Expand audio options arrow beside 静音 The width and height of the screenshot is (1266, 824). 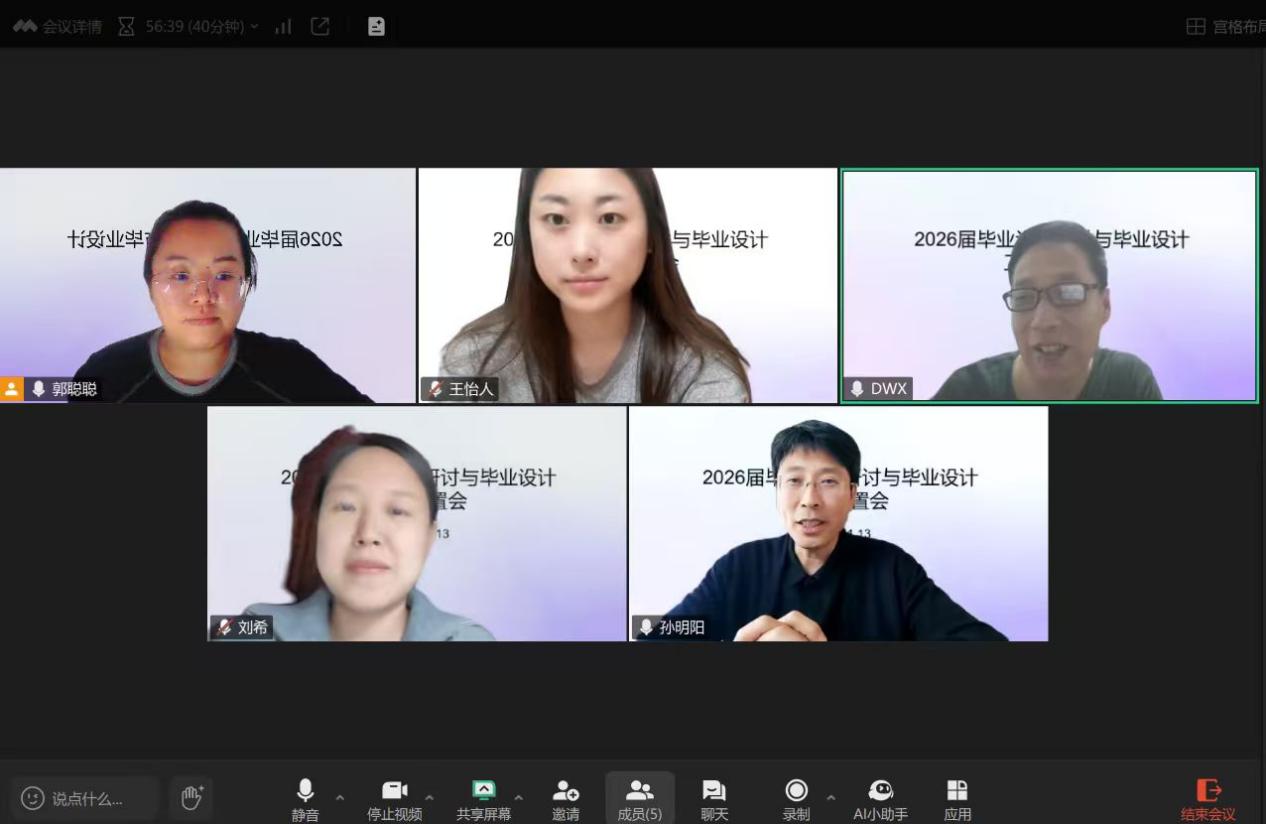[340, 797]
